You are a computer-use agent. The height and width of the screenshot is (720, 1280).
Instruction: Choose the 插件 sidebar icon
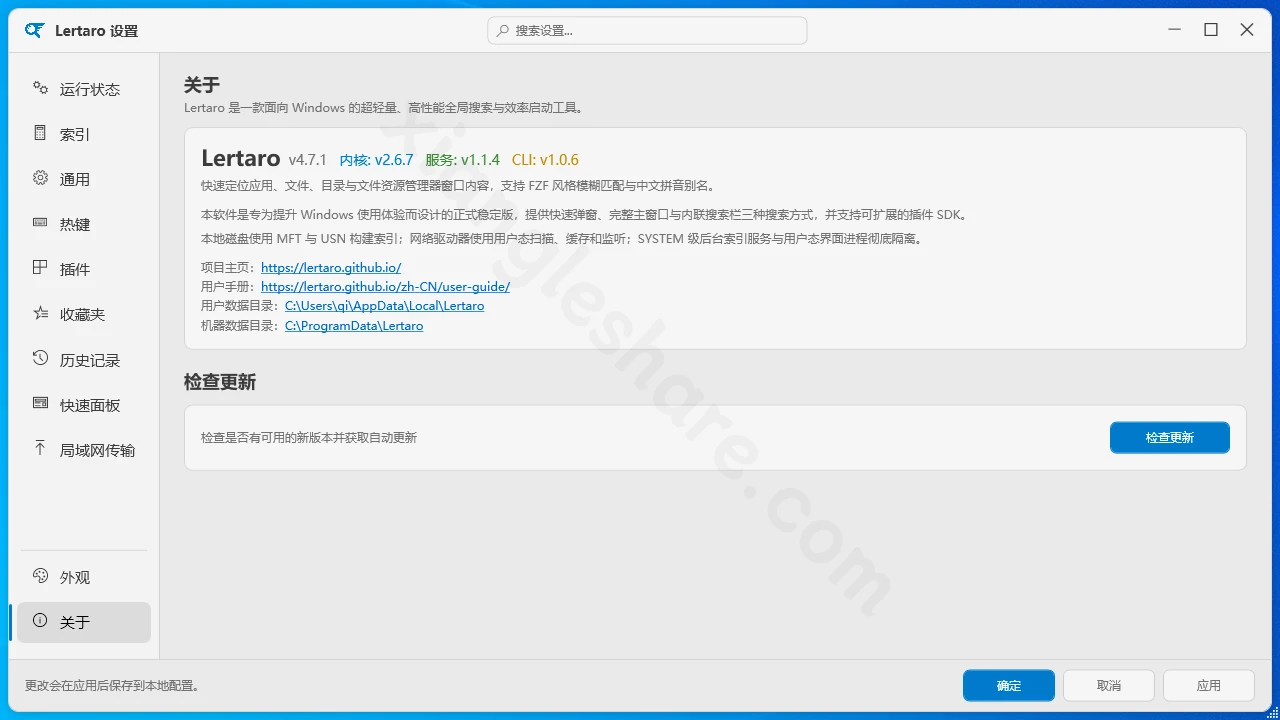pos(40,268)
